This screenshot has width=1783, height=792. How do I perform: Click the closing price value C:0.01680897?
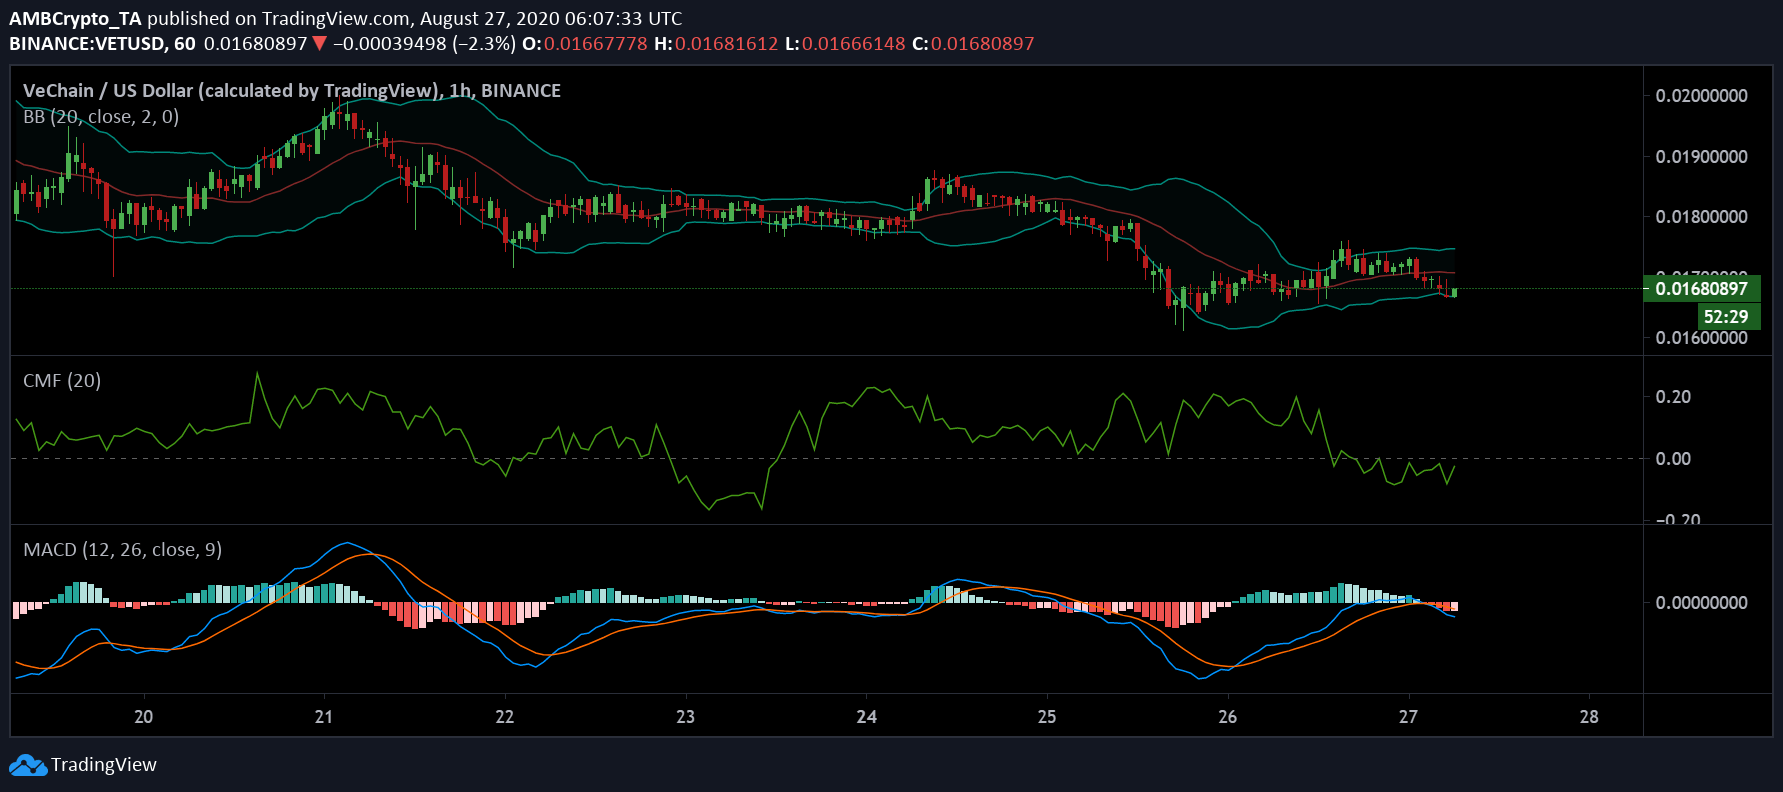click(973, 44)
